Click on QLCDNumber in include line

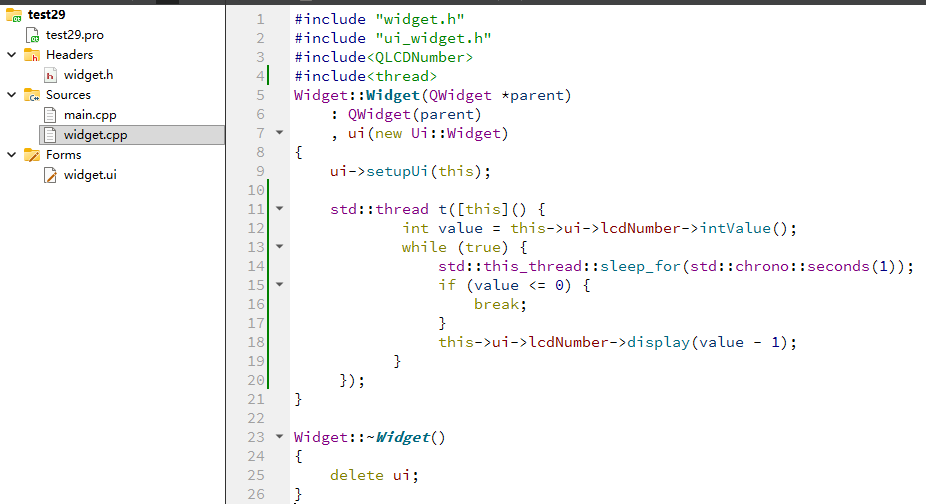coord(420,57)
